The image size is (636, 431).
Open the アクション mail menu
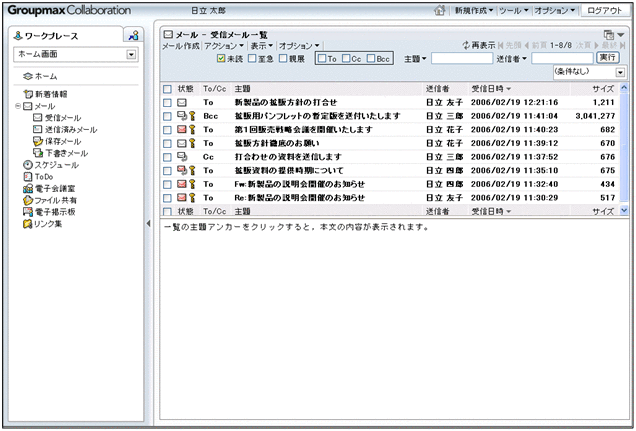click(224, 46)
